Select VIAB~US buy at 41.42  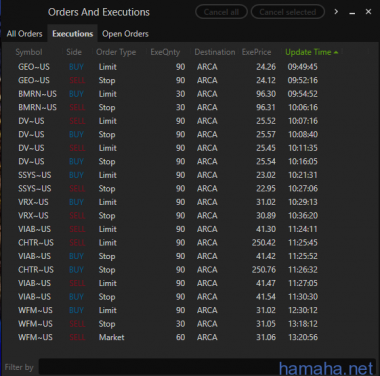[x=190, y=256]
